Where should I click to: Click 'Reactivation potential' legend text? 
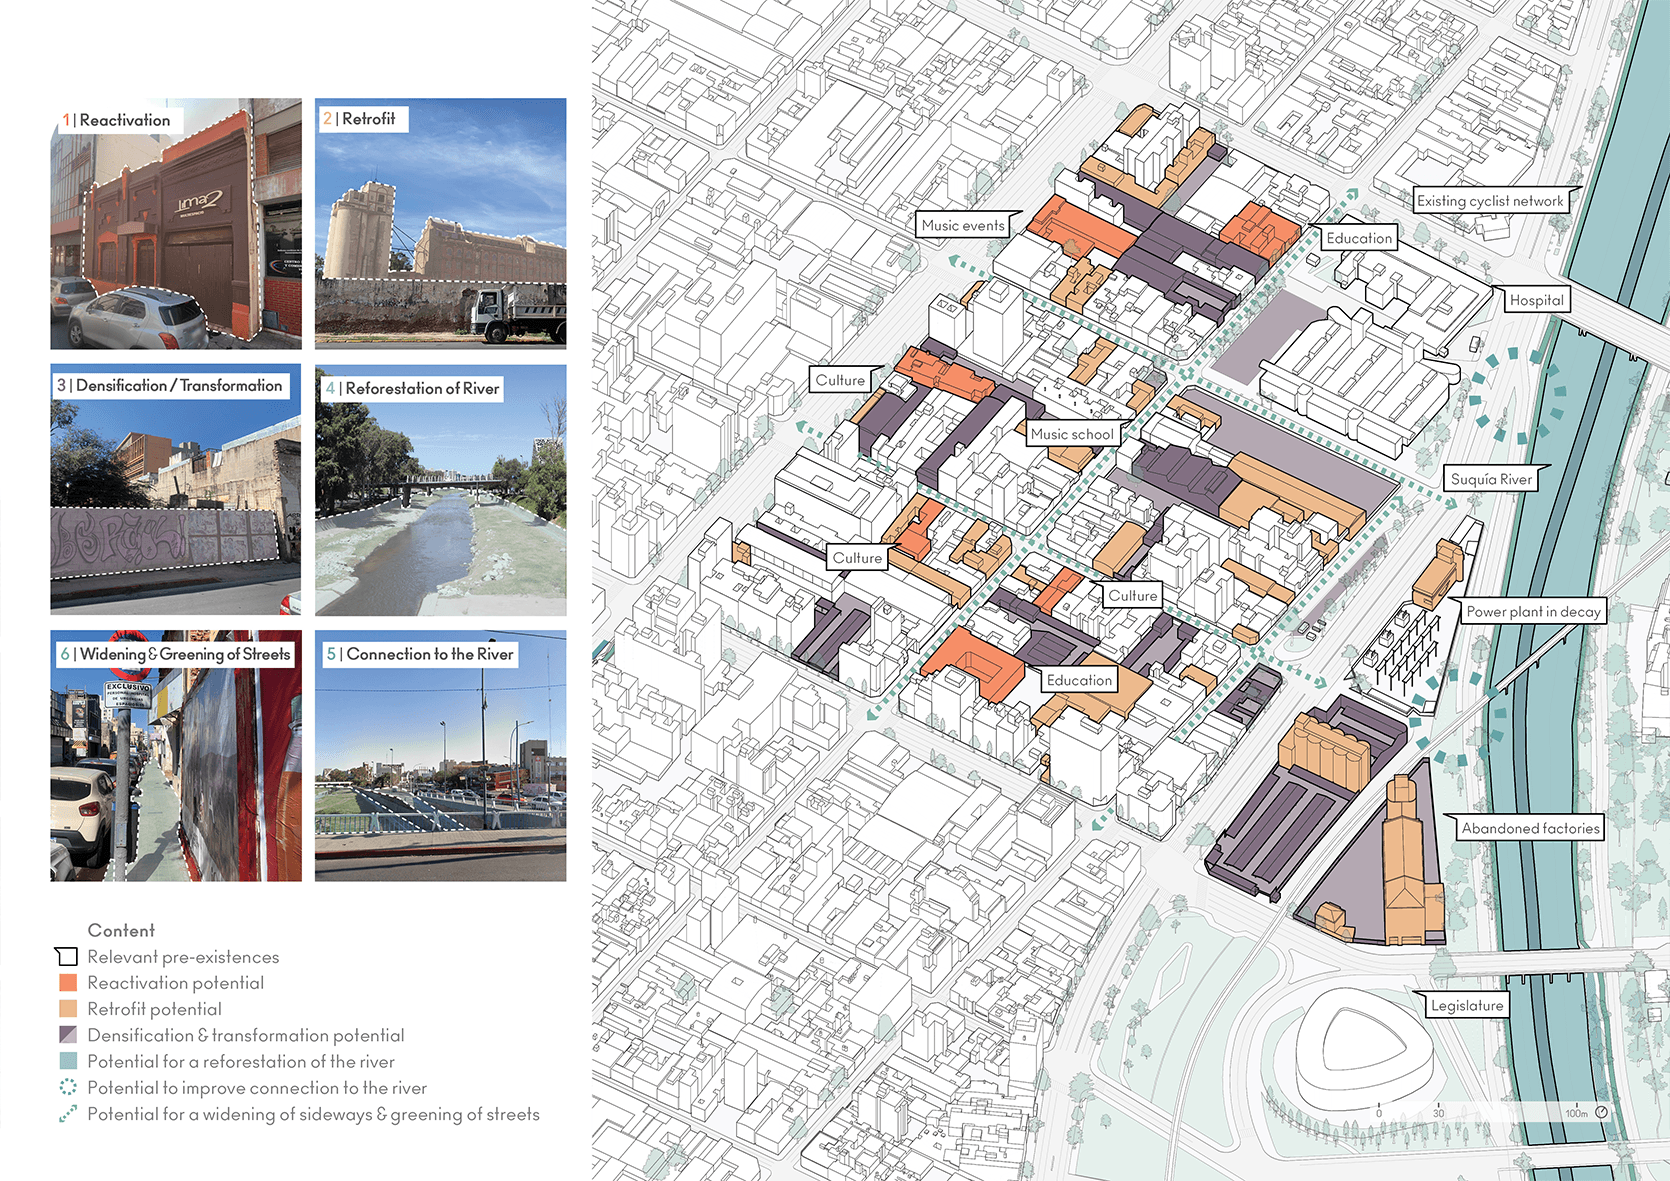pos(176,983)
